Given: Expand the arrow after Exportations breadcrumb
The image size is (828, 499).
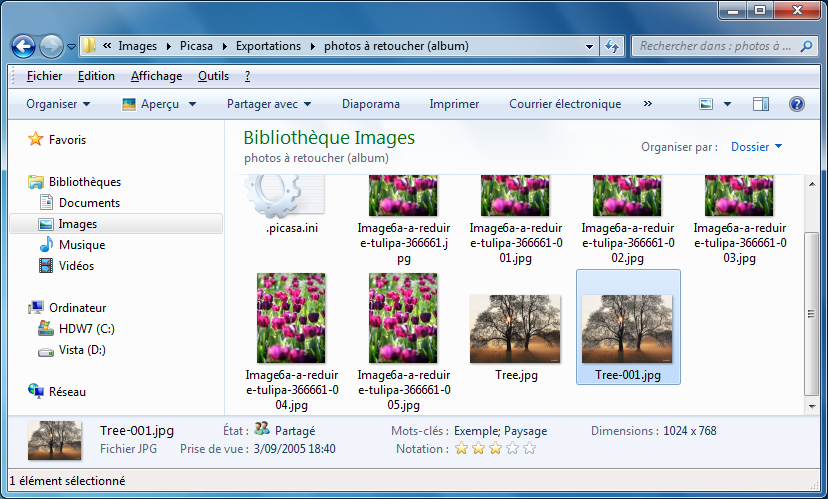Looking at the screenshot, I should (x=313, y=46).
